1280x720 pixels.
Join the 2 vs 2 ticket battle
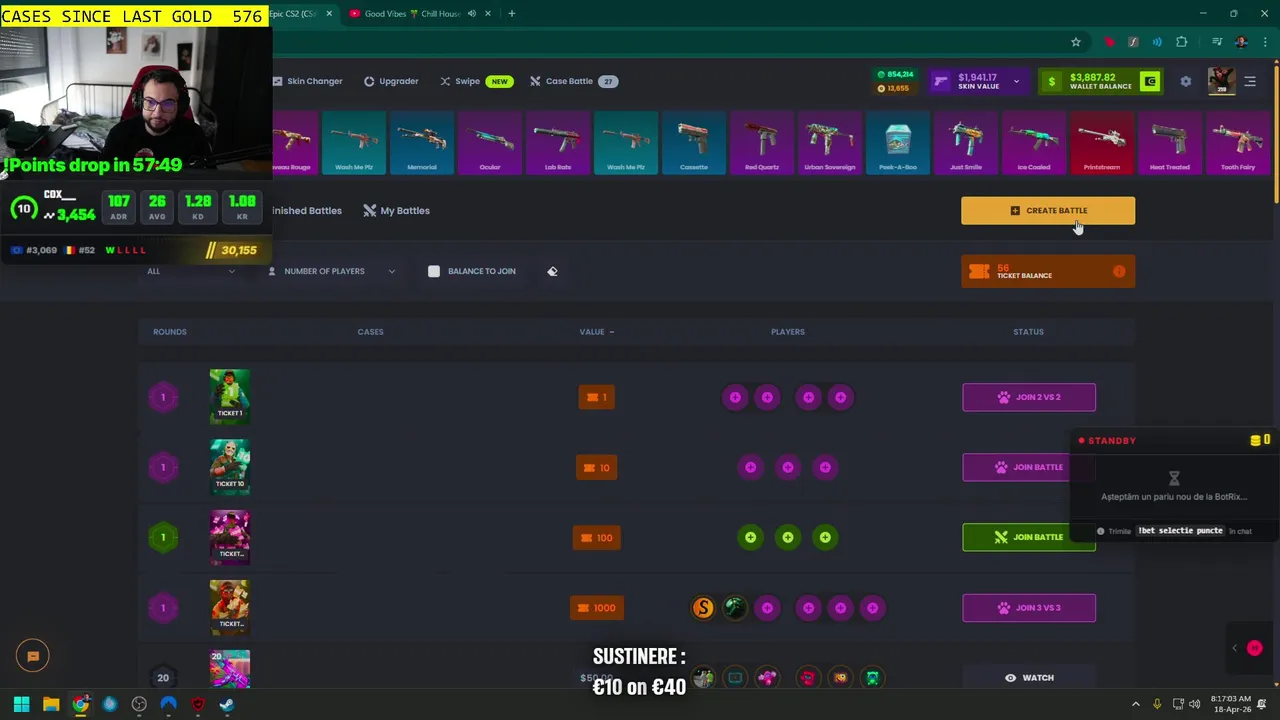tap(1029, 397)
